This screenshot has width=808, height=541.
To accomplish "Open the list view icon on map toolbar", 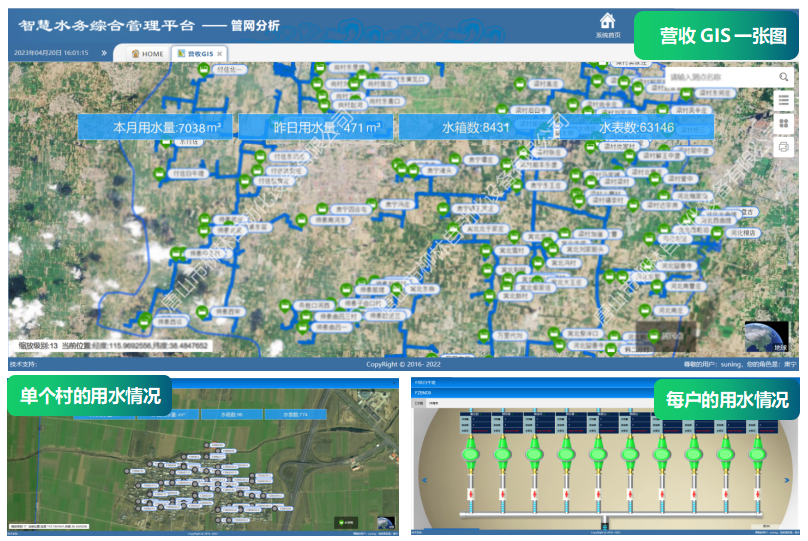I will point(784,100).
